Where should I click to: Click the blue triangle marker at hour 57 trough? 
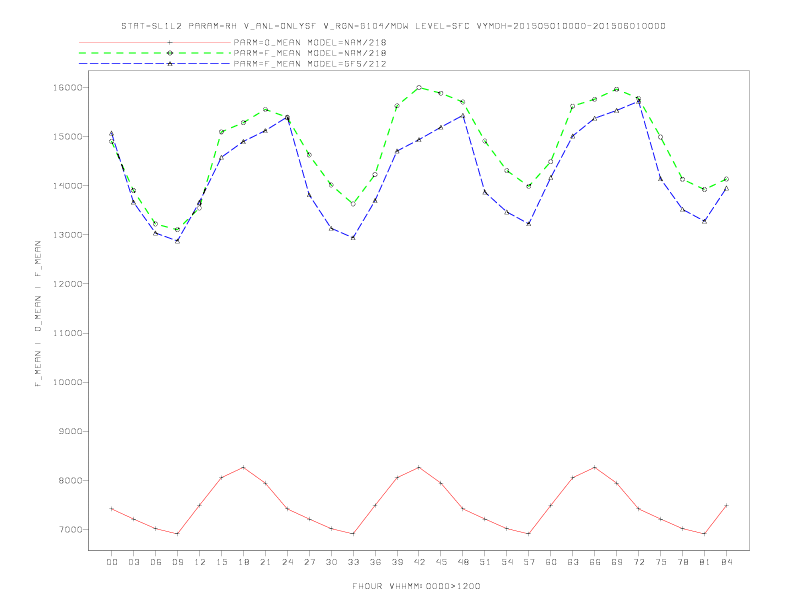pyautogui.click(x=529, y=224)
